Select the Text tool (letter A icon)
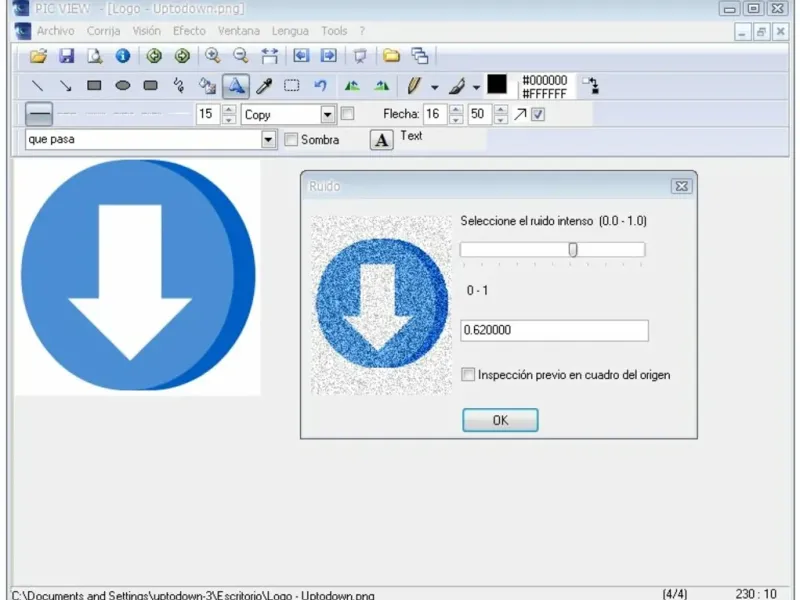800x600 pixels. [236, 86]
